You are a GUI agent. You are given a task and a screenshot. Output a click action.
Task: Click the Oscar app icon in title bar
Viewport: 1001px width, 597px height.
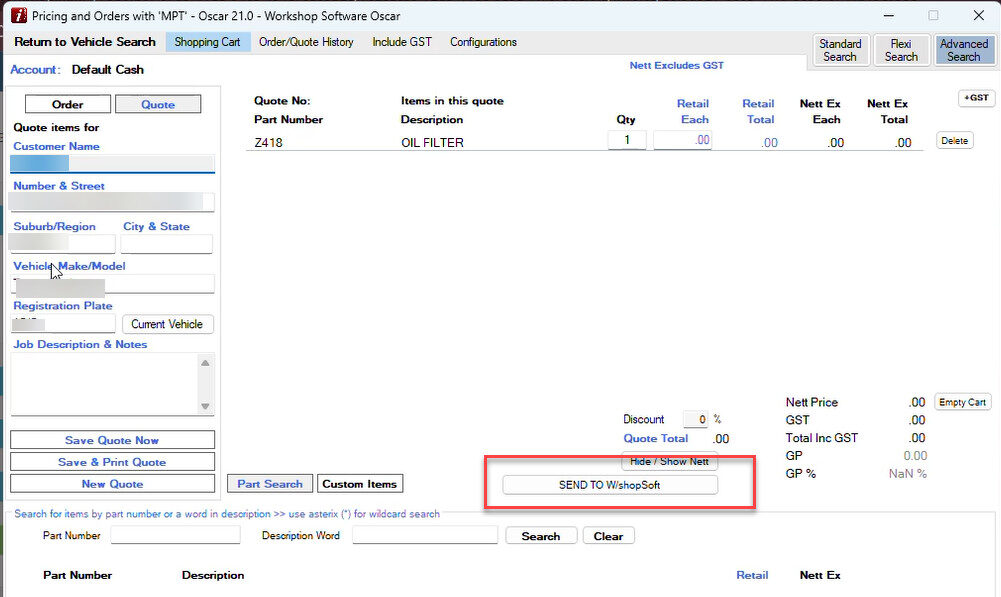point(19,15)
